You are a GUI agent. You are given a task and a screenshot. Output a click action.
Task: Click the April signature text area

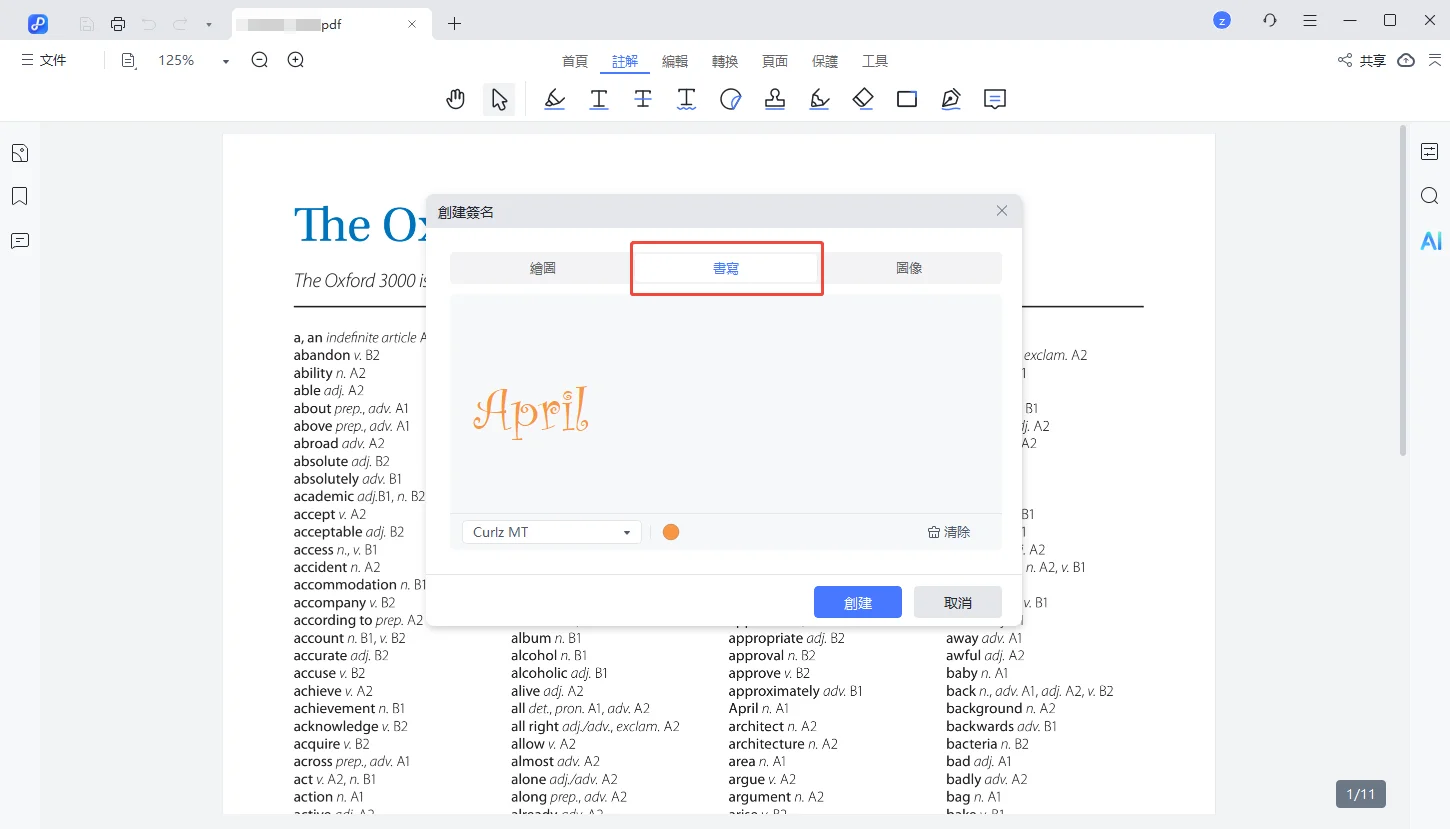tap(530, 412)
